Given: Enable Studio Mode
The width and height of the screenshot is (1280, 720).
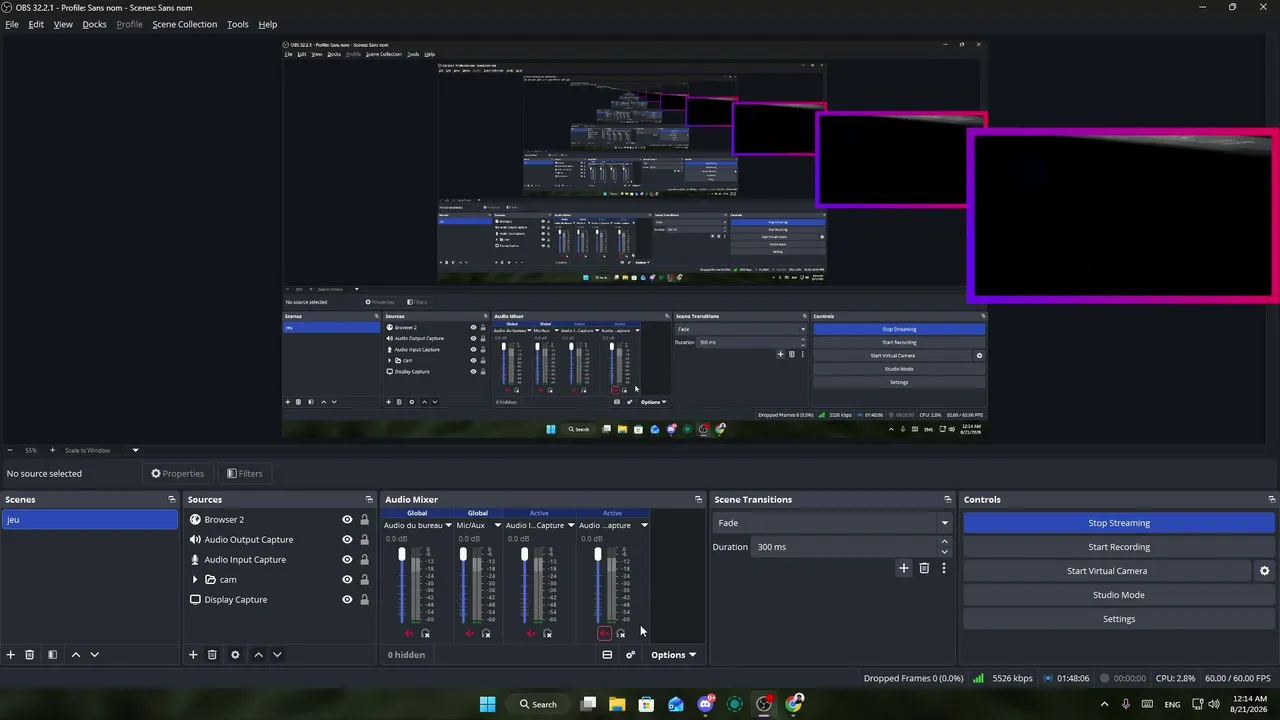Looking at the screenshot, I should 1119,595.
